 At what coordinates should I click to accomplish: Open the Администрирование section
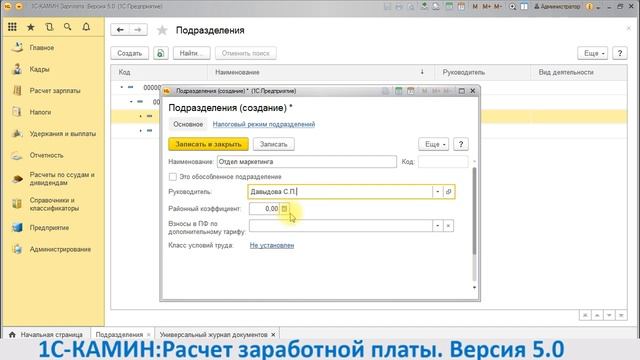tap(60, 249)
